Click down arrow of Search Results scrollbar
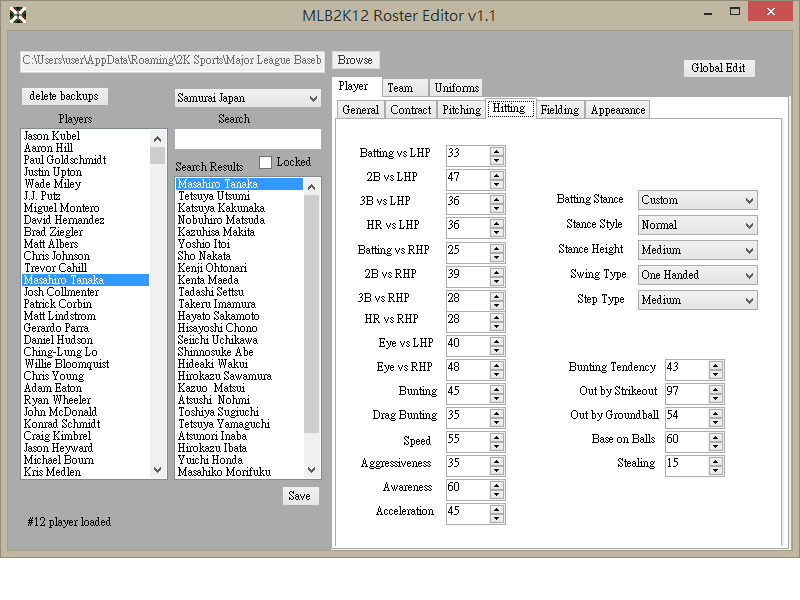 coord(312,470)
